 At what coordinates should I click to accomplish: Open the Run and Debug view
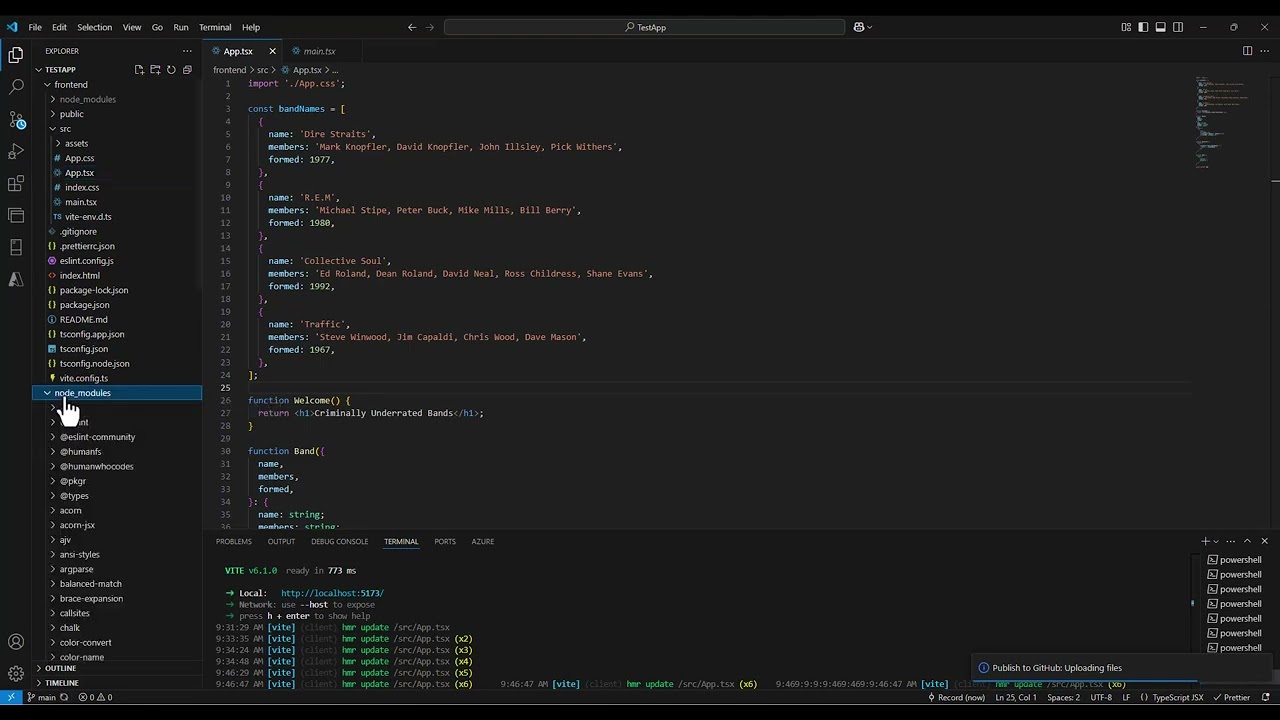(x=16, y=152)
